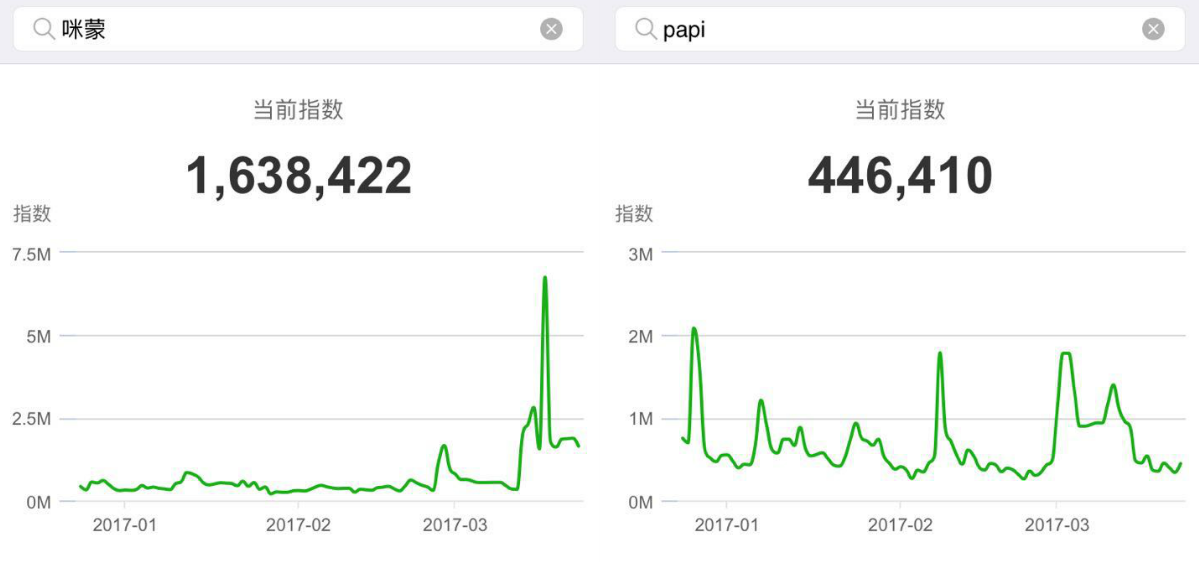
Task: Click 当前指数 heading above 446,410
Action: 900,110
